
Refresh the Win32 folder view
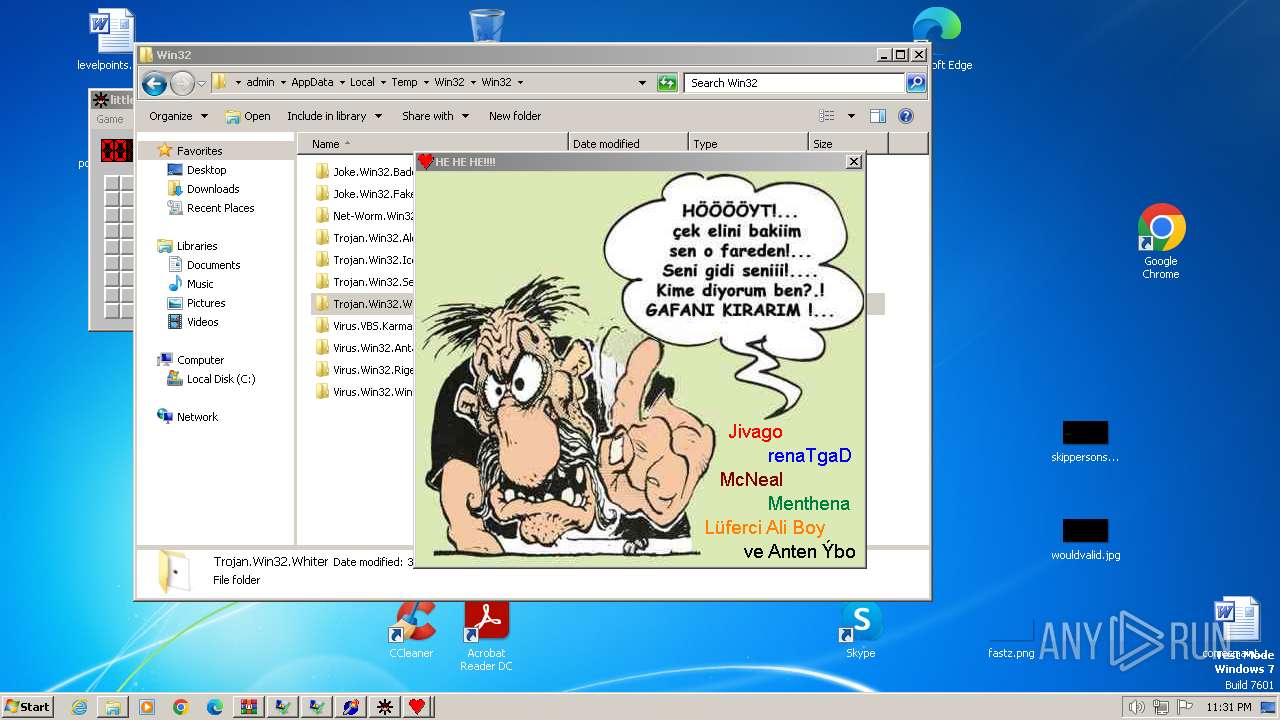[667, 83]
